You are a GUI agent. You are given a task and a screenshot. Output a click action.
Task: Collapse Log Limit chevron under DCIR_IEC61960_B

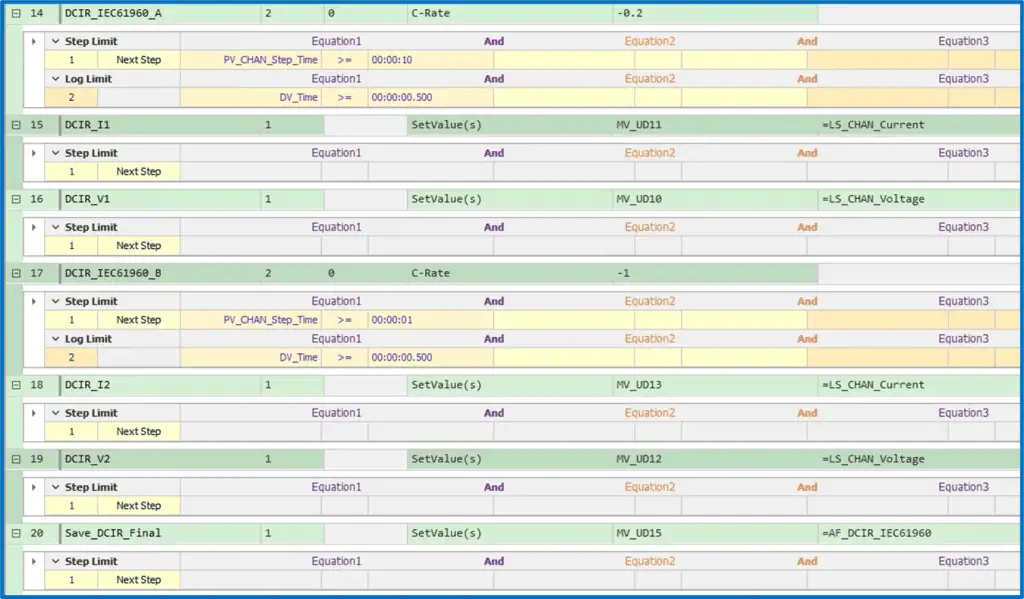pyautogui.click(x=56, y=339)
